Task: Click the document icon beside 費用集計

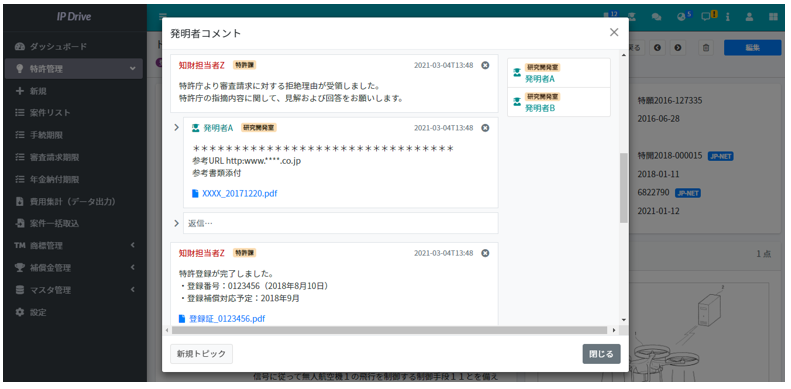Action: pos(20,202)
